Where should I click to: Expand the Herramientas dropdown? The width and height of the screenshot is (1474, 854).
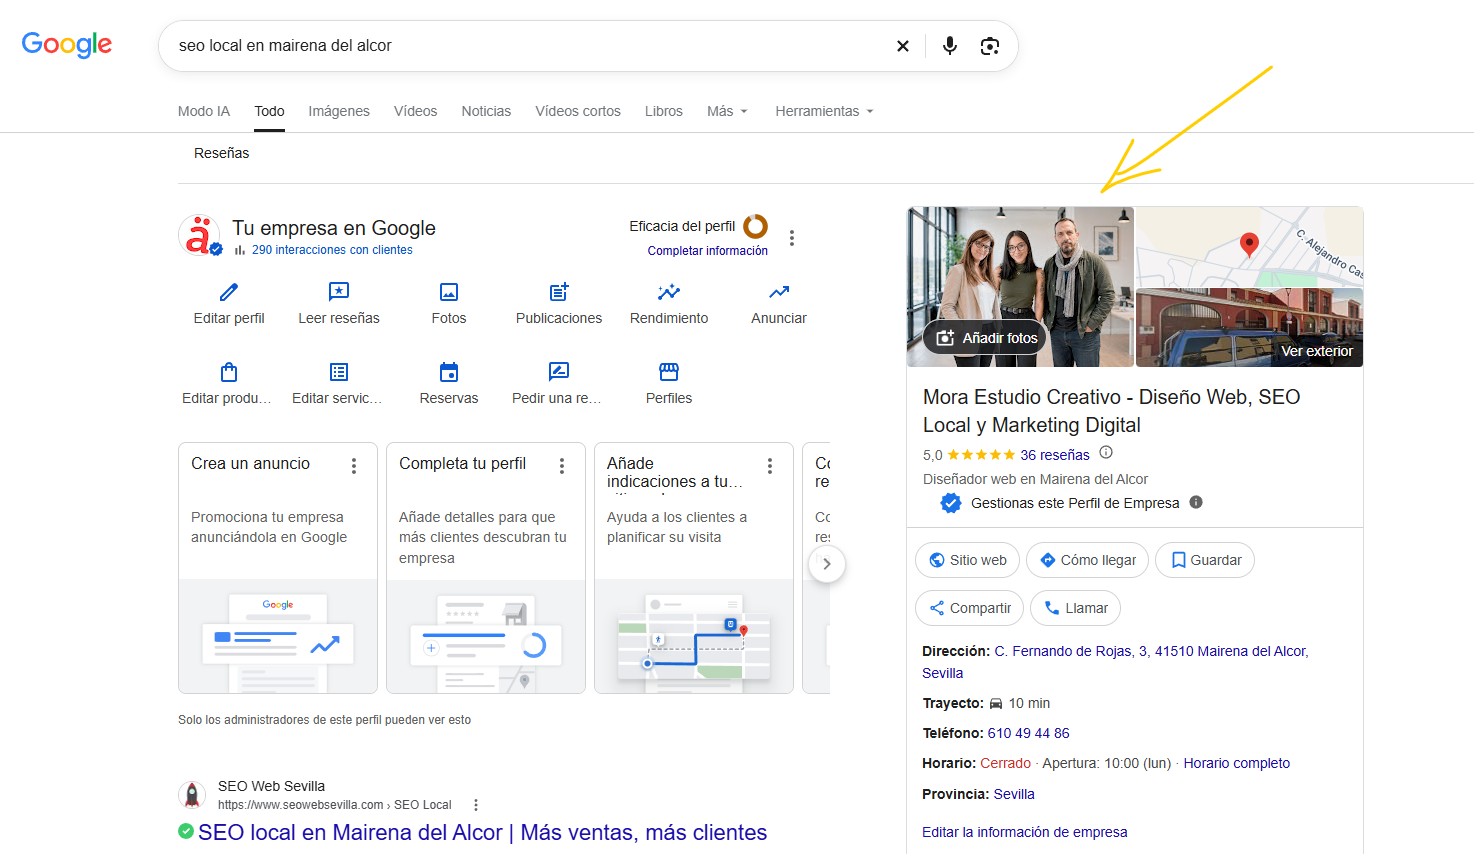coord(824,111)
